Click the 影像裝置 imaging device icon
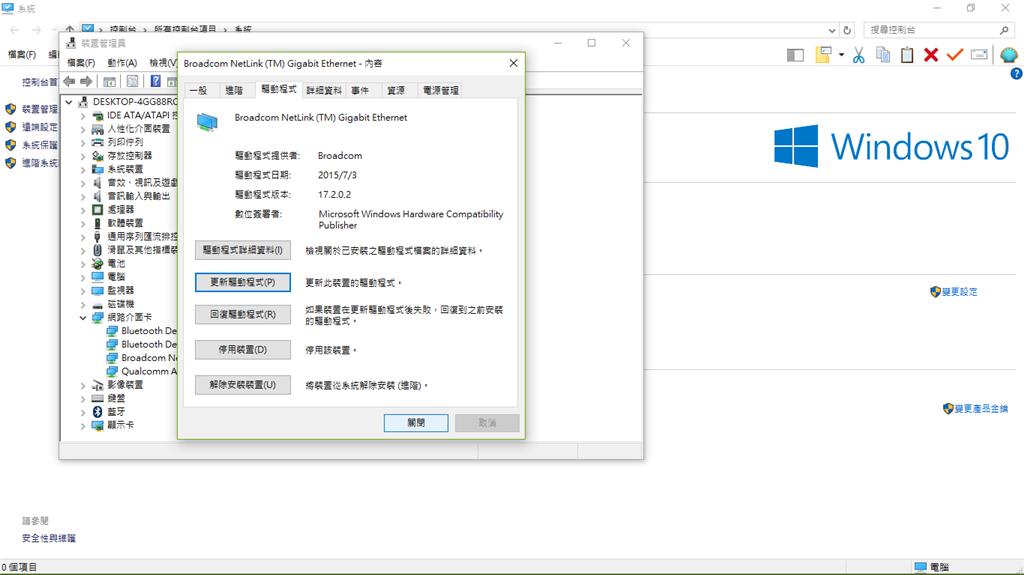1024x575 pixels. click(97, 385)
